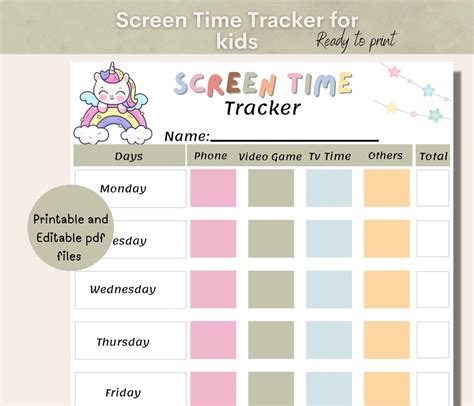
Task: Click the Phone column header
Action: point(211,155)
